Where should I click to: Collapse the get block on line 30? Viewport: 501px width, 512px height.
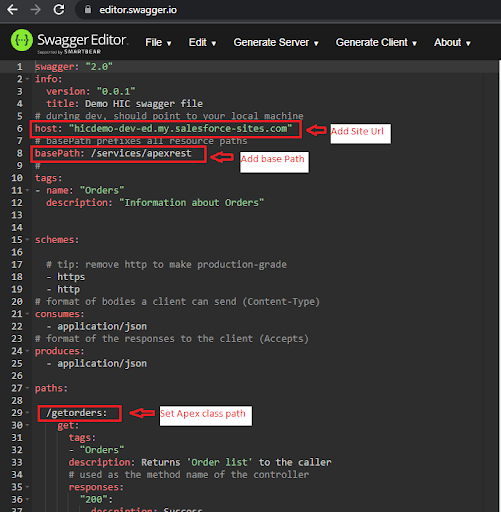[x=27, y=425]
